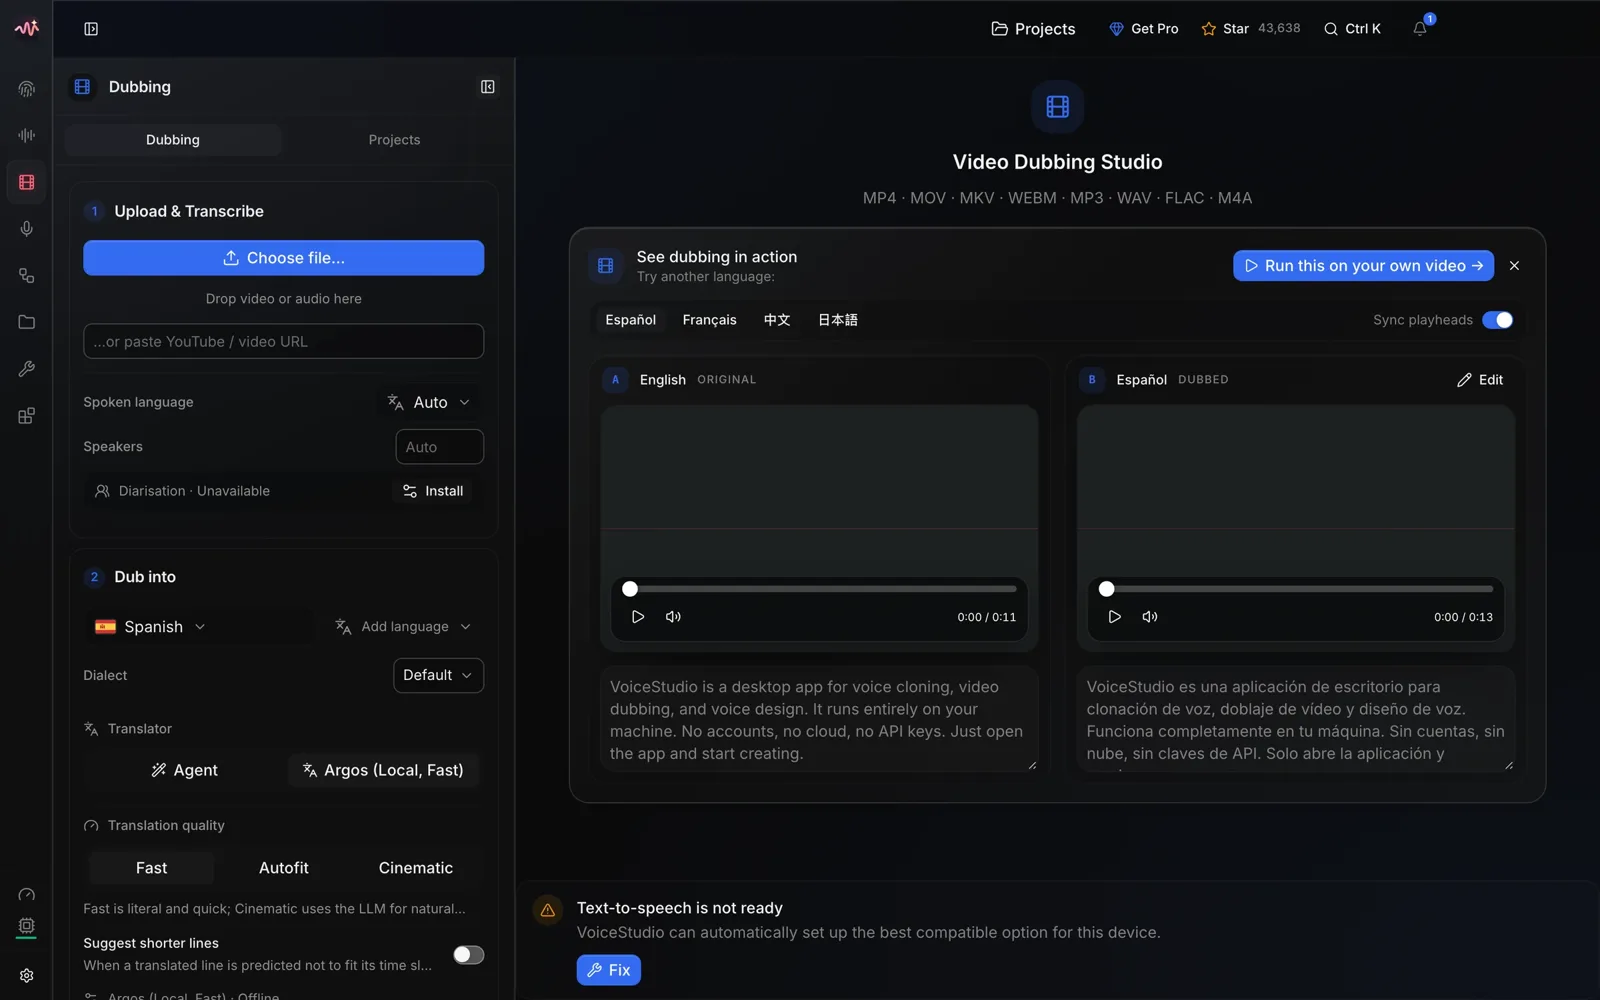This screenshot has width=1600, height=1000.
Task: Select the Dubbing tab in the panel
Action: tap(173, 140)
